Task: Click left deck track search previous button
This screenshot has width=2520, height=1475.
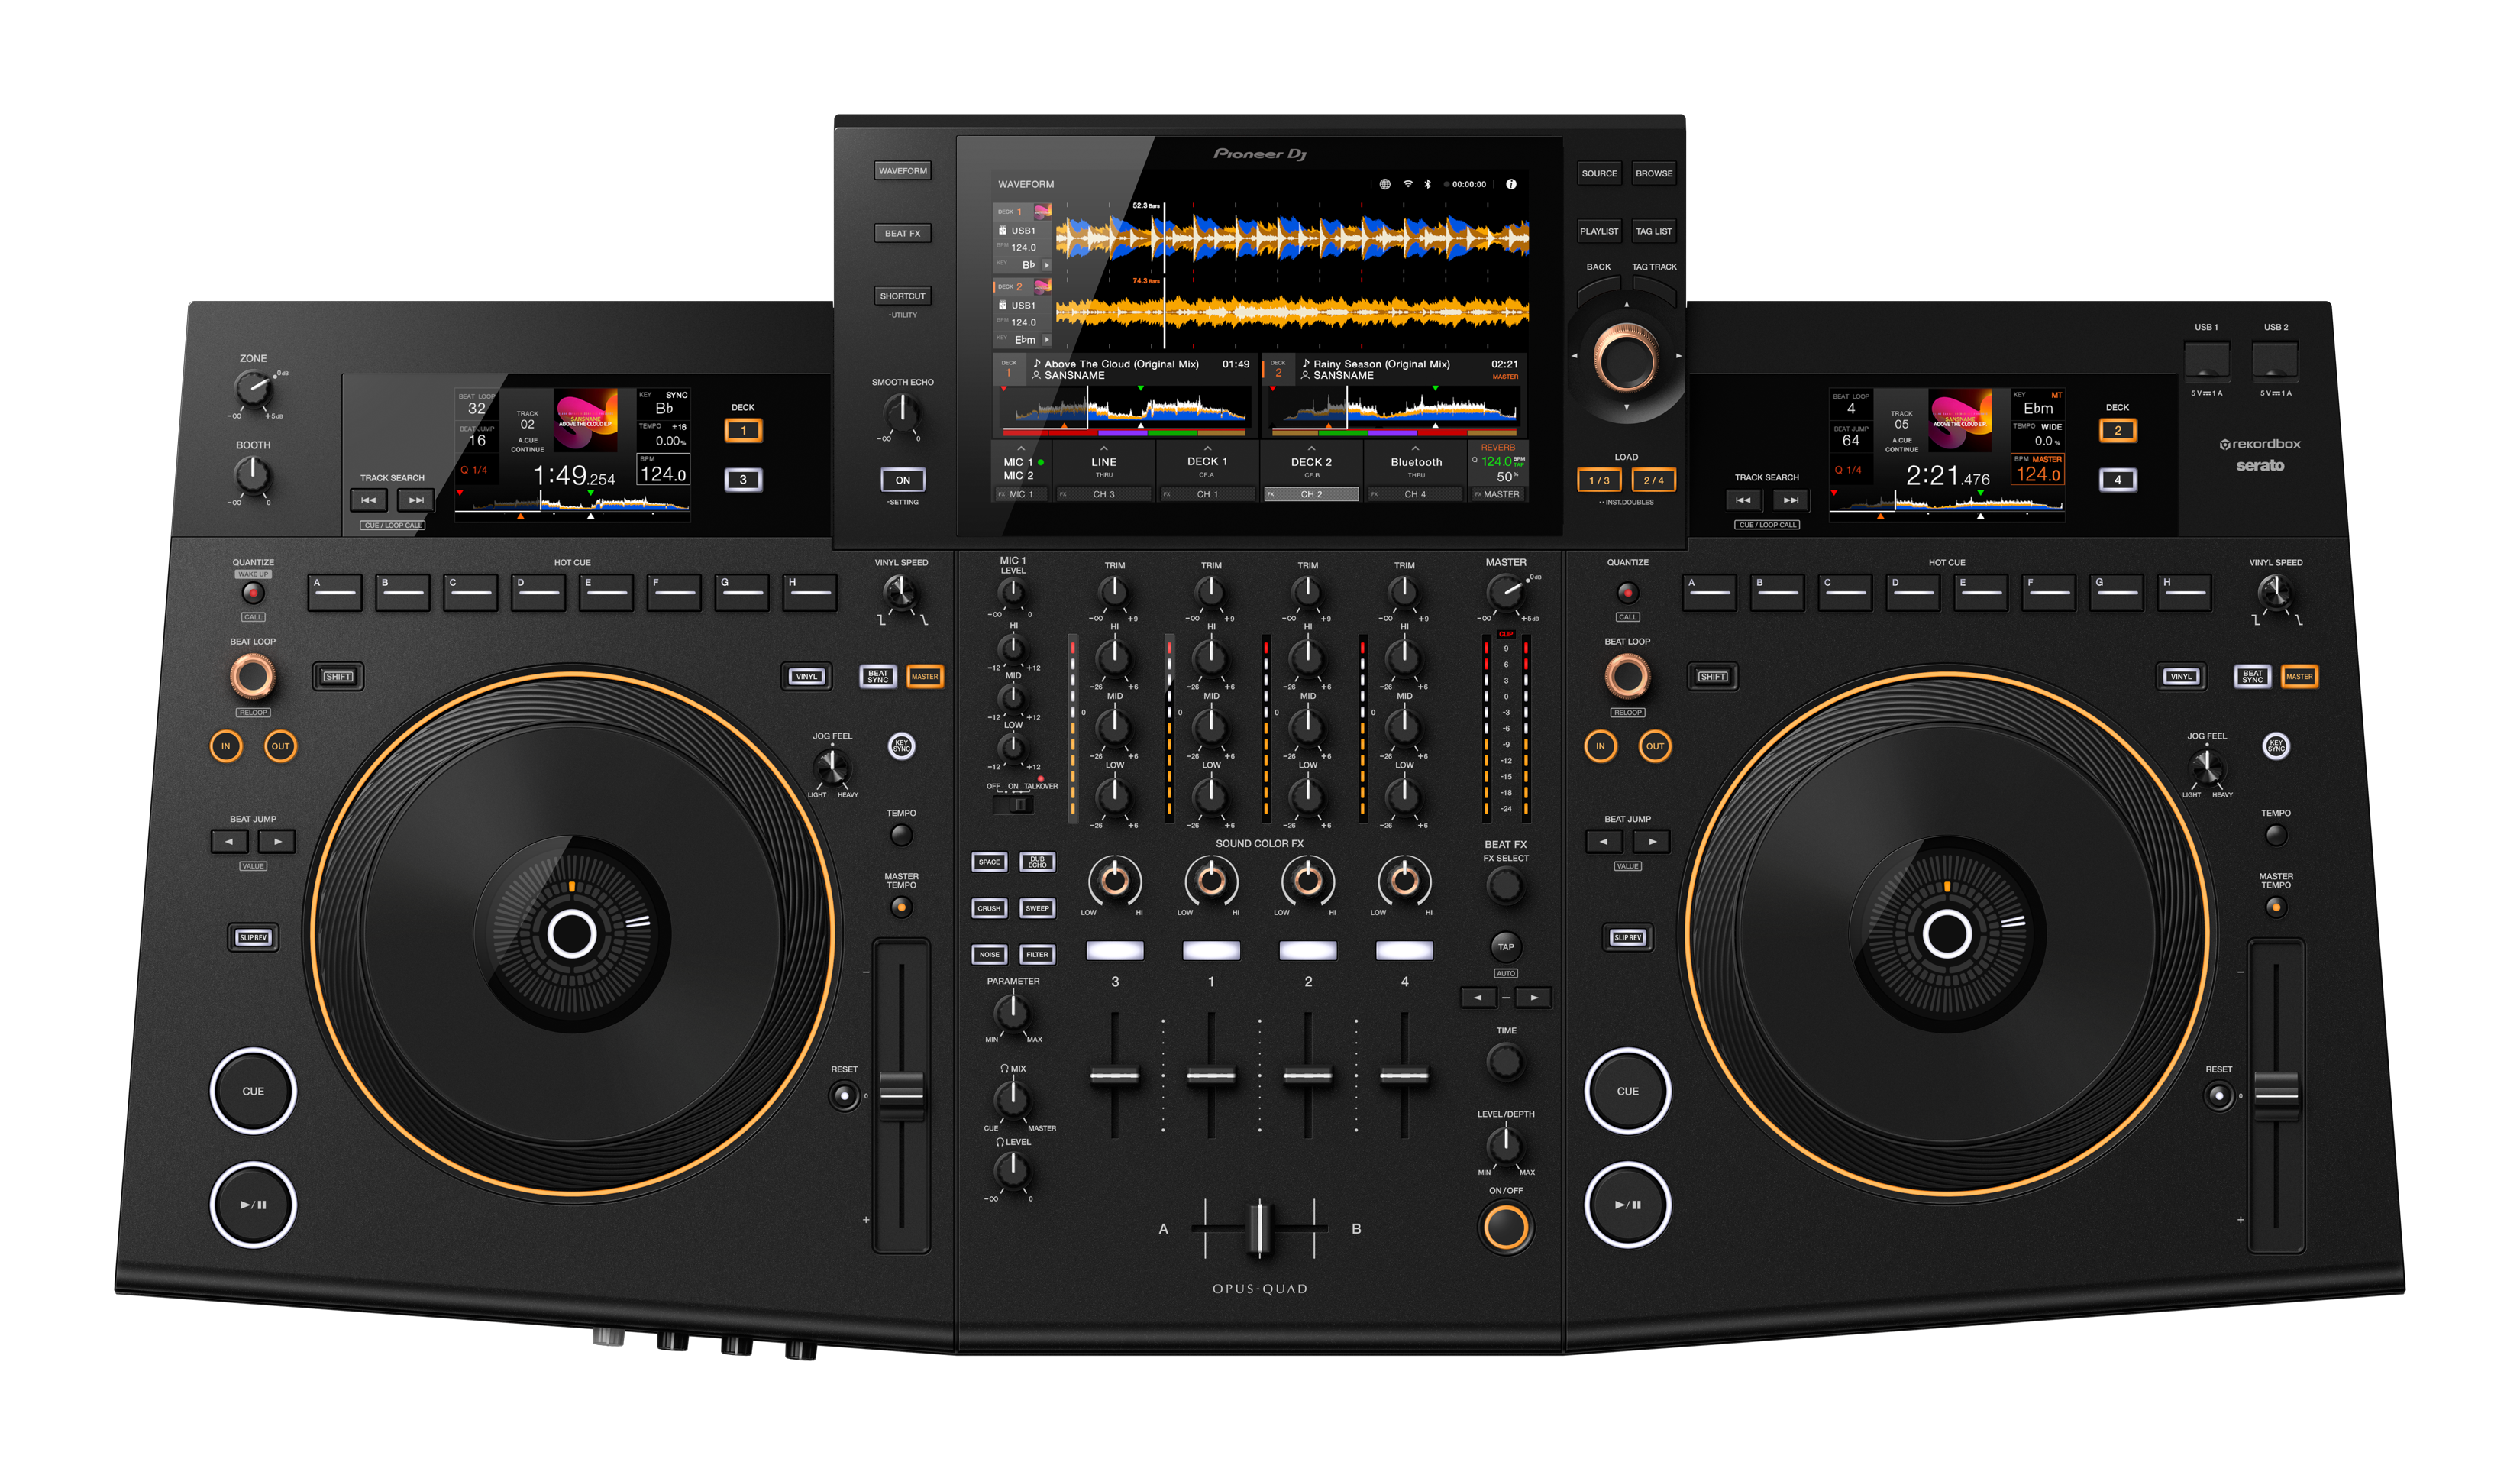Action: (x=368, y=500)
